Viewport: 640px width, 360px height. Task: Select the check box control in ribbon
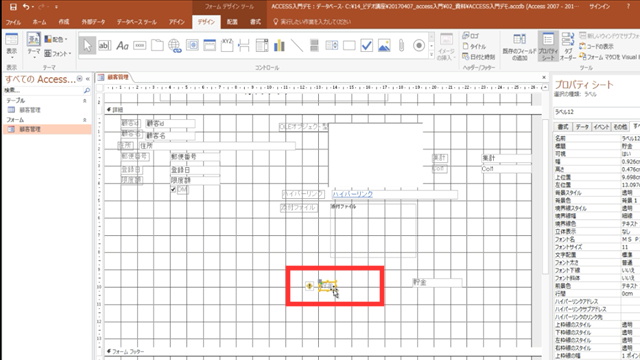(x=367, y=45)
